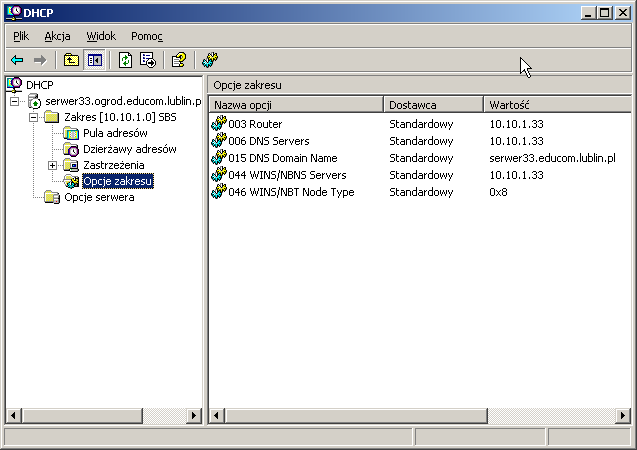
Task: Click the gears Configure options toolbar icon
Action: pyautogui.click(x=210, y=60)
